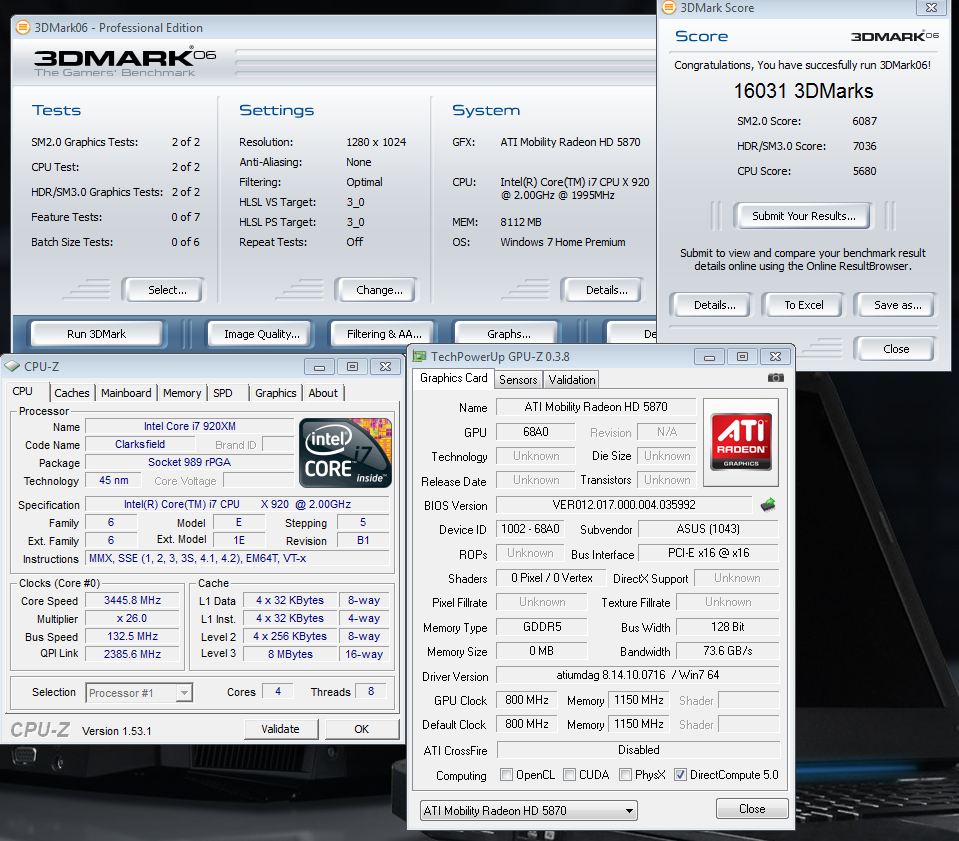Click Details... in the 3DMark Score window
The width and height of the screenshot is (959, 841).
click(711, 305)
